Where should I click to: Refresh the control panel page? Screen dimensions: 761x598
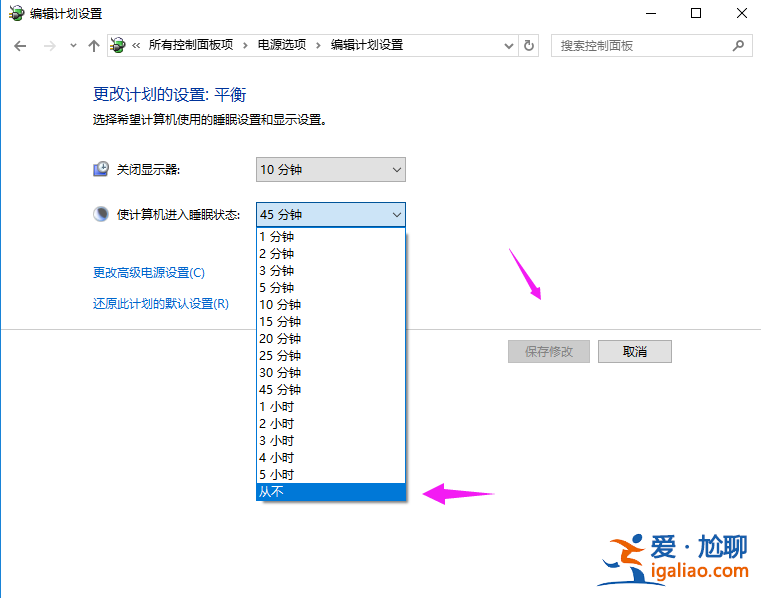pyautogui.click(x=529, y=46)
